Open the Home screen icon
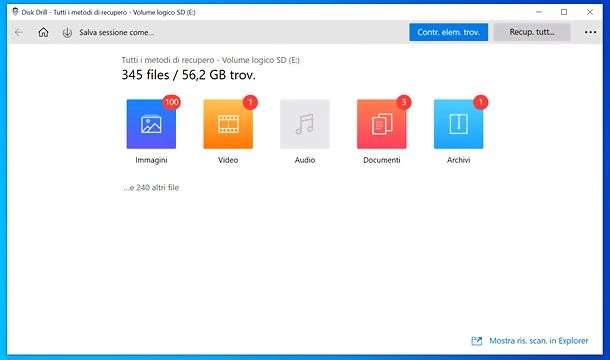Image resolution: width=610 pixels, height=360 pixels. point(43,32)
